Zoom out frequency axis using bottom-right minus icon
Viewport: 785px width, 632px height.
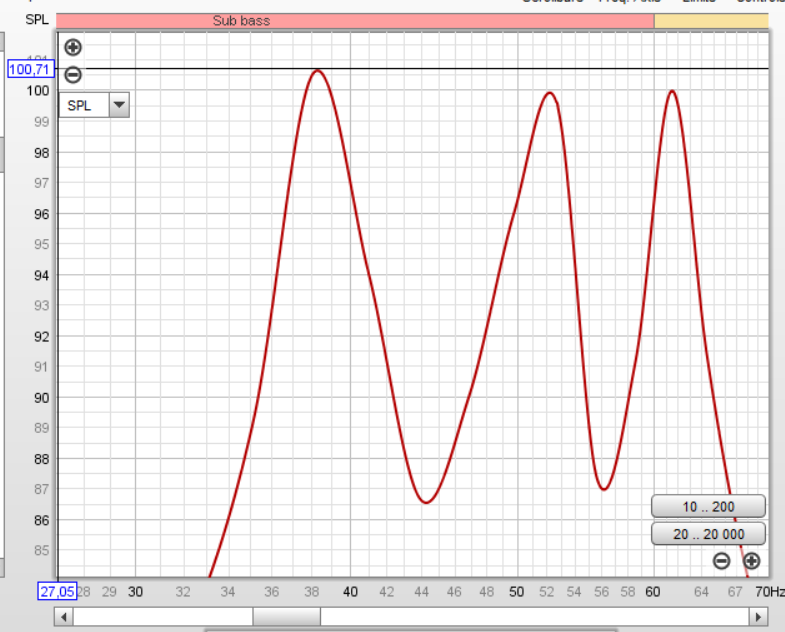point(722,561)
